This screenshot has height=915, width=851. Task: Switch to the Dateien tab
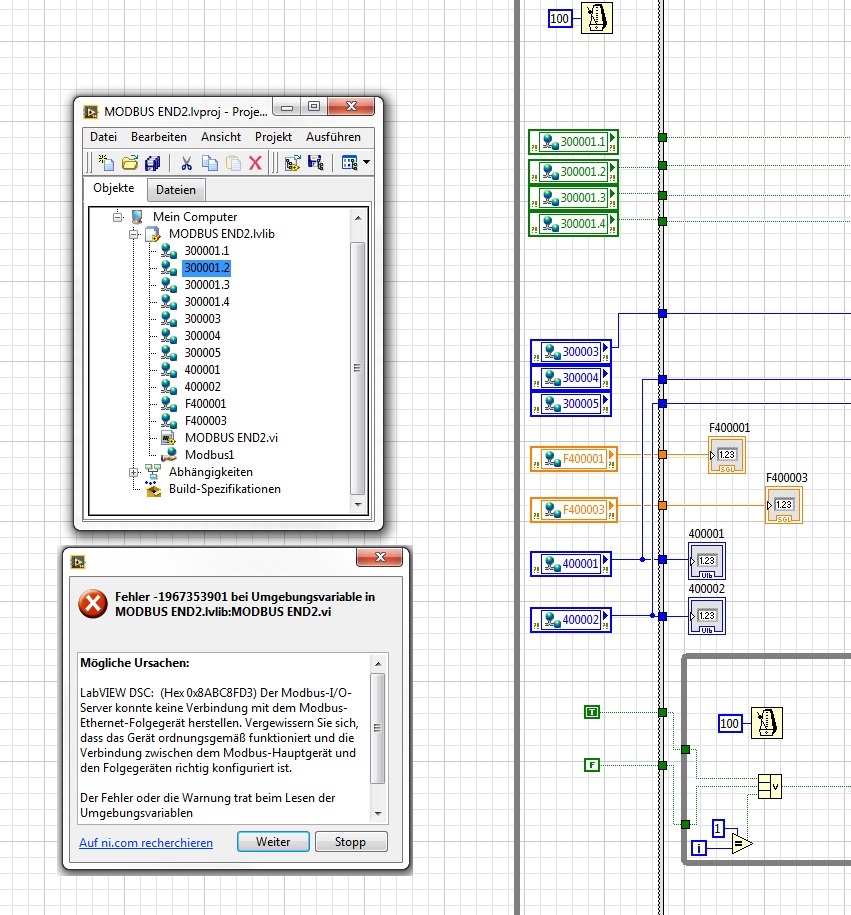[176, 190]
